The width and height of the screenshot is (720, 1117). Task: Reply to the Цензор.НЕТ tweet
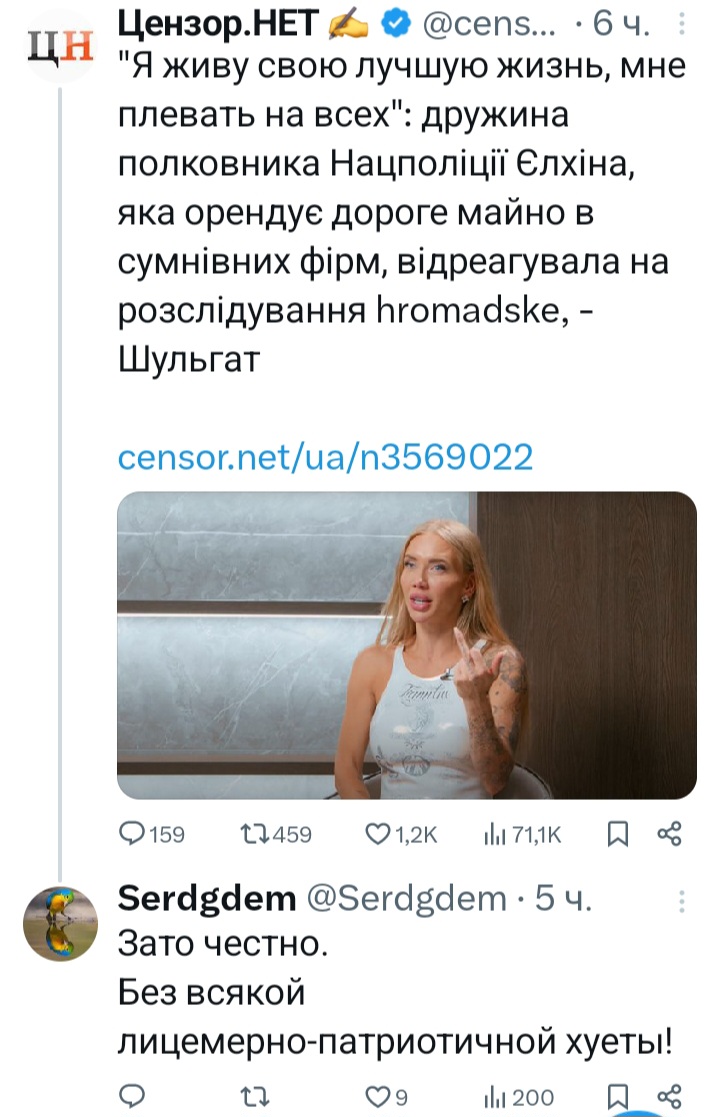point(133,834)
